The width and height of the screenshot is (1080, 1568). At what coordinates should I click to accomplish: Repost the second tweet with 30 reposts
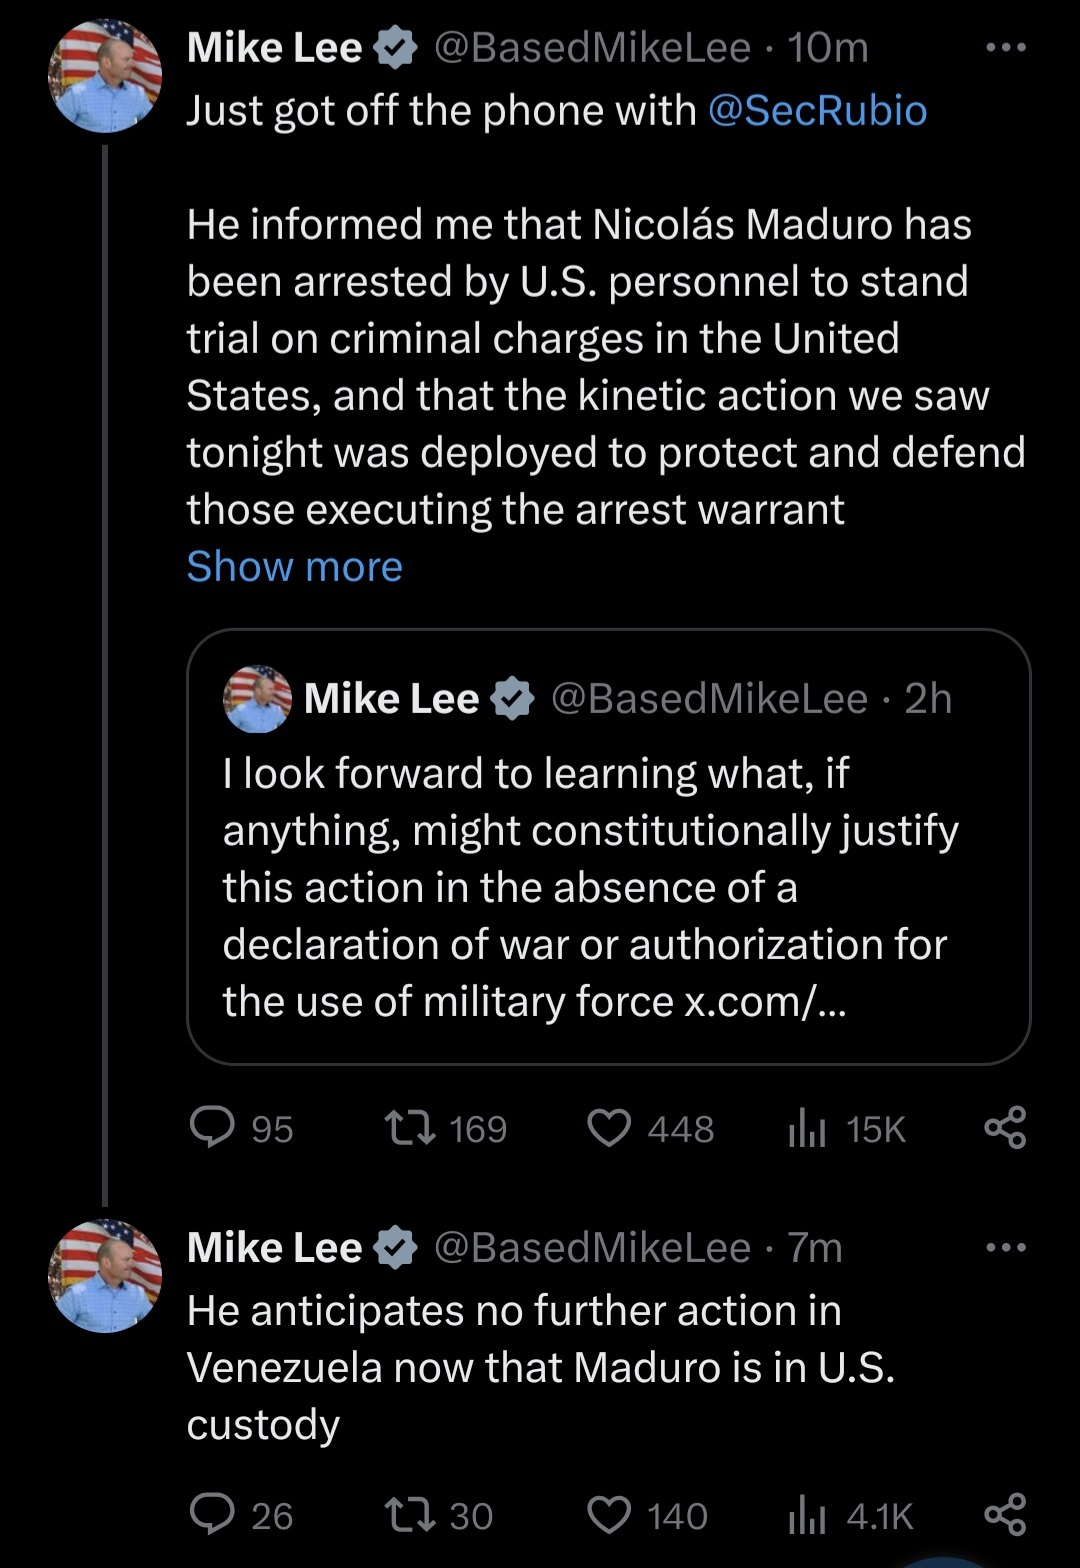coord(410,1515)
